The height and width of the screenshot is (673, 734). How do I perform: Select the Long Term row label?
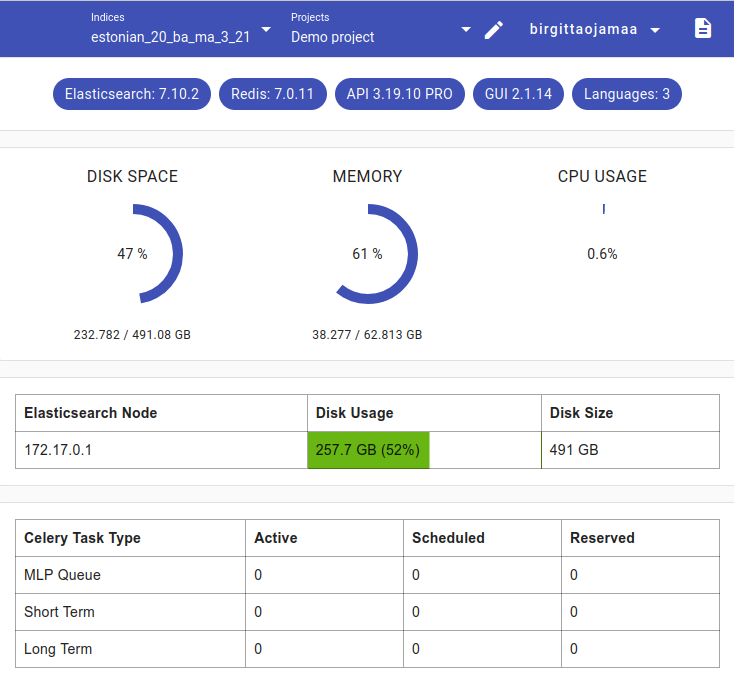(x=58, y=649)
